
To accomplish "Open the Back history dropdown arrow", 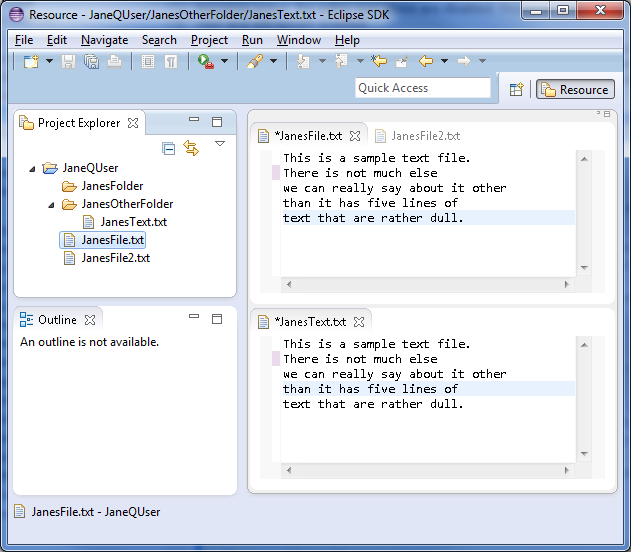I will click(444, 61).
